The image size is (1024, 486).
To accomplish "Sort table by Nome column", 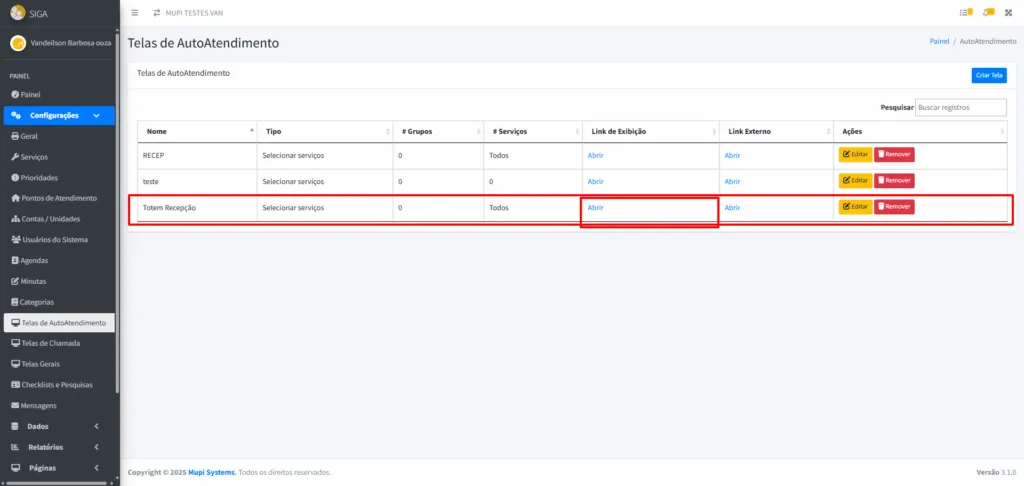I will (x=196, y=131).
